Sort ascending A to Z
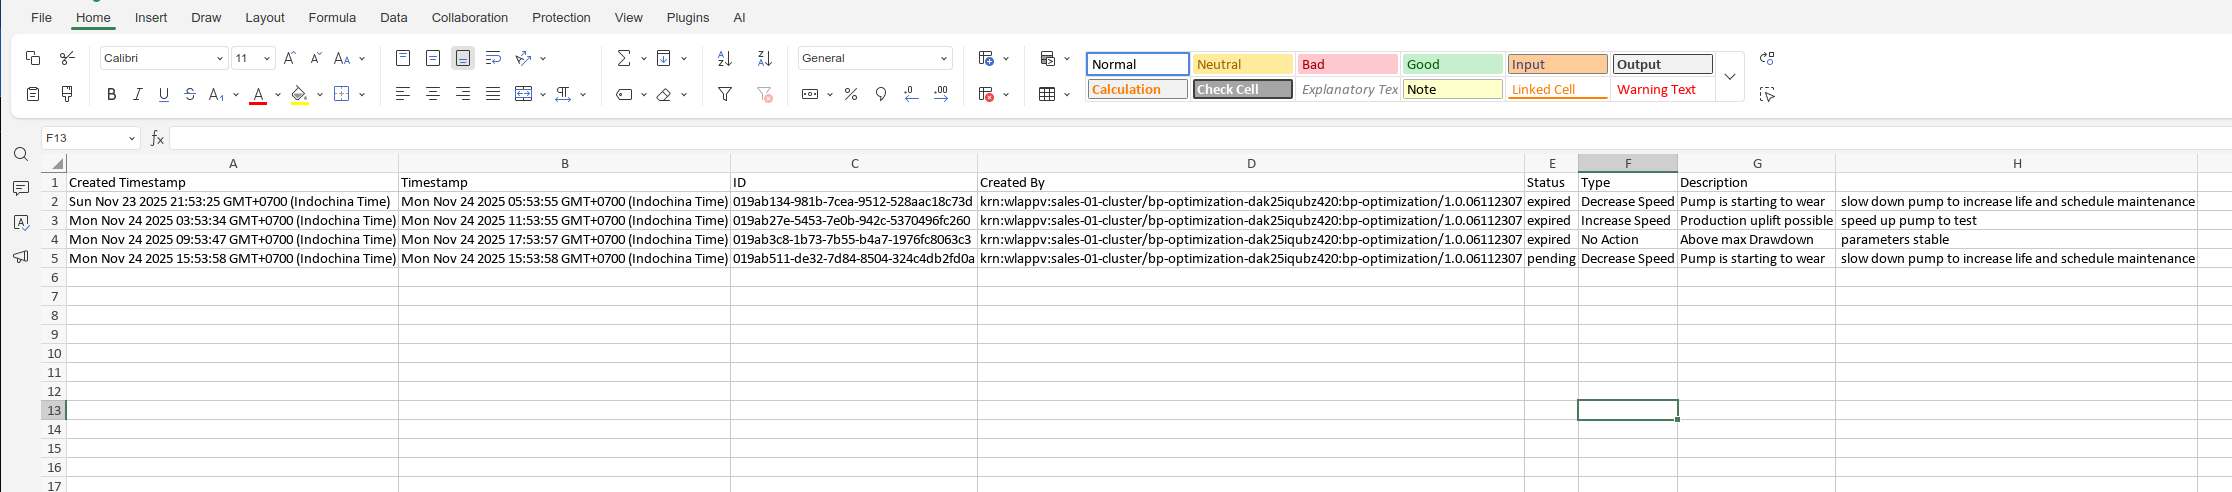 [725, 58]
